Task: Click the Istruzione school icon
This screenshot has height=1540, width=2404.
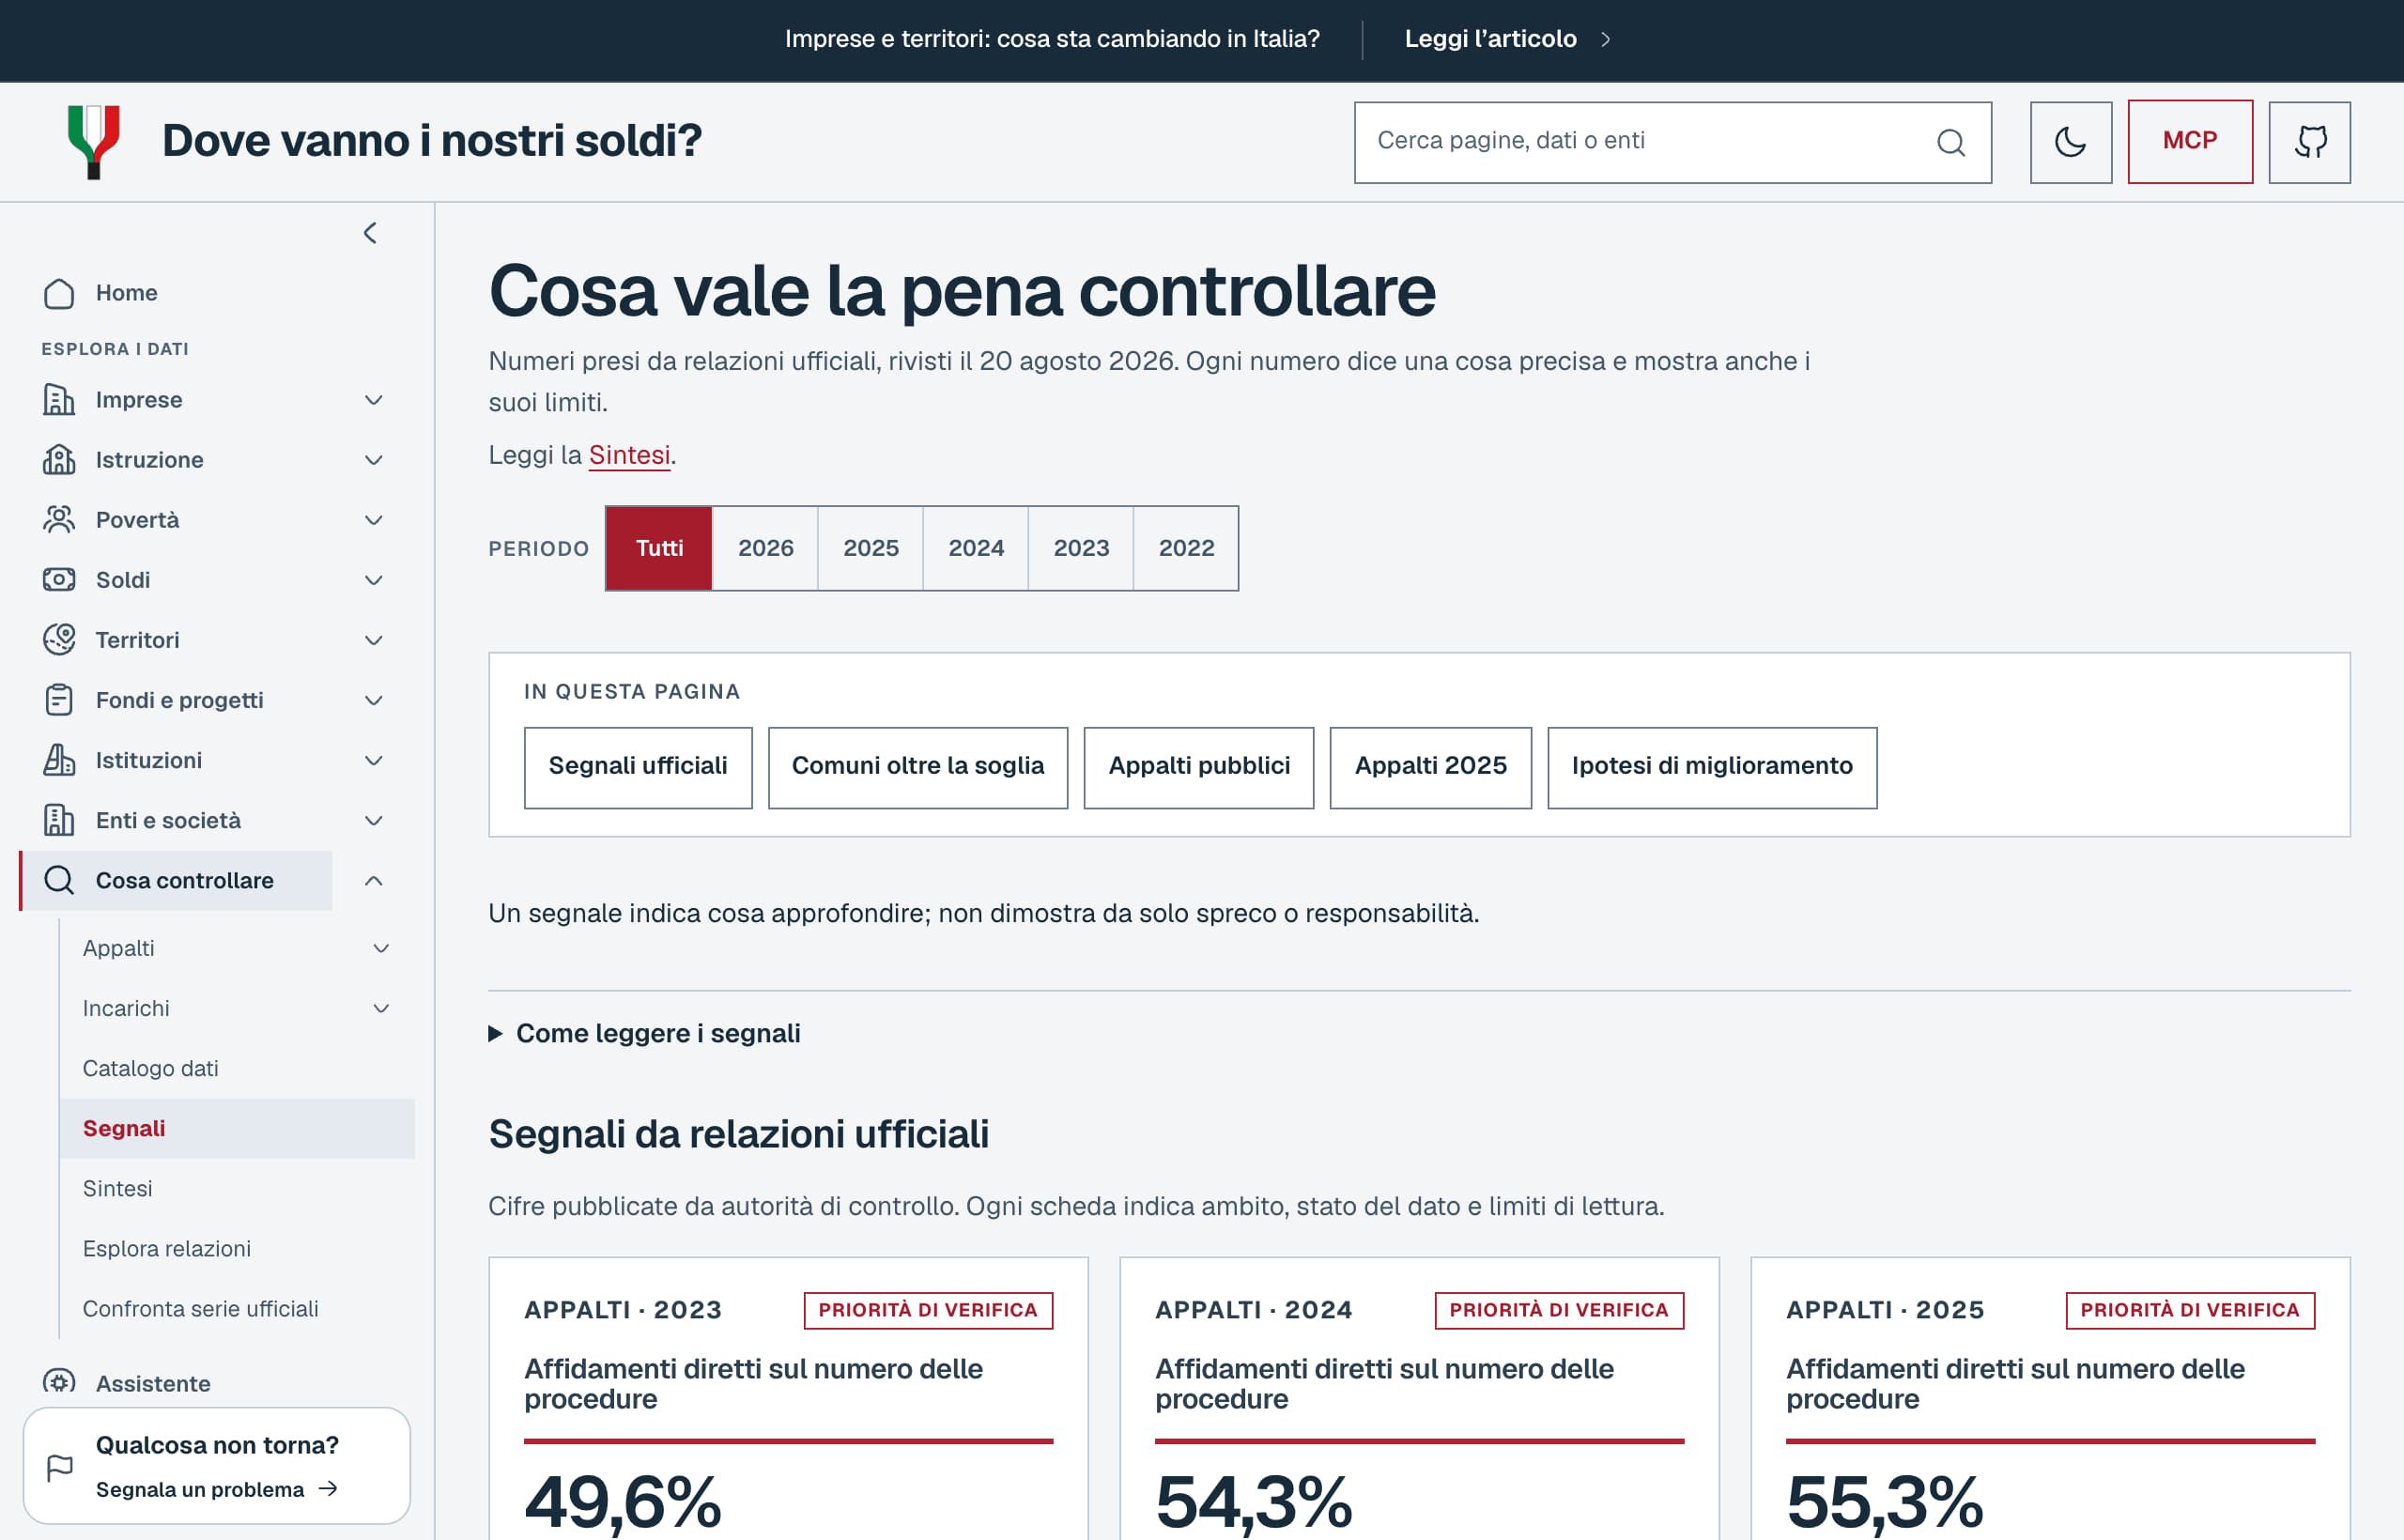Action: (x=59, y=460)
